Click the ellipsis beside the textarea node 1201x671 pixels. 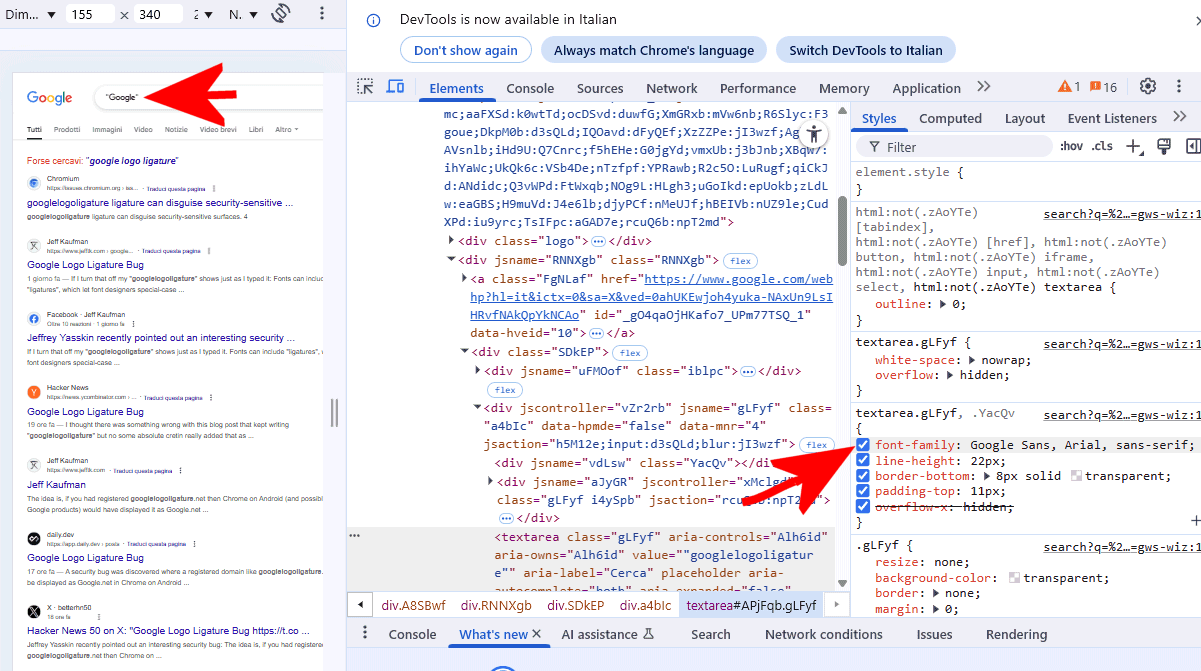354,536
